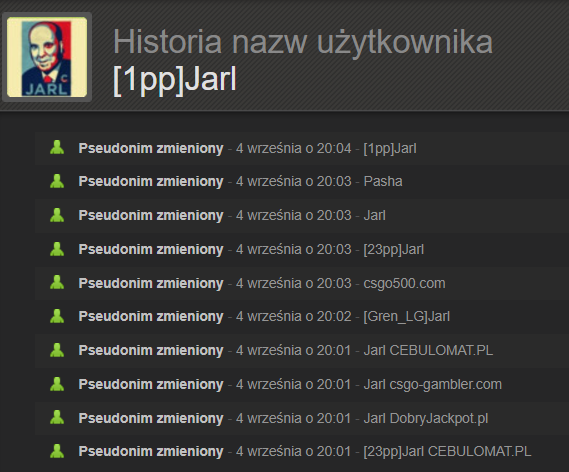Select the [Gren_LG]Jarl nickname text

pos(406,317)
